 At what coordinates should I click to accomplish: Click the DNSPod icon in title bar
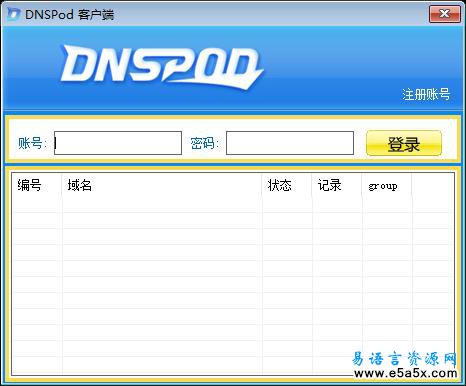(x=14, y=14)
